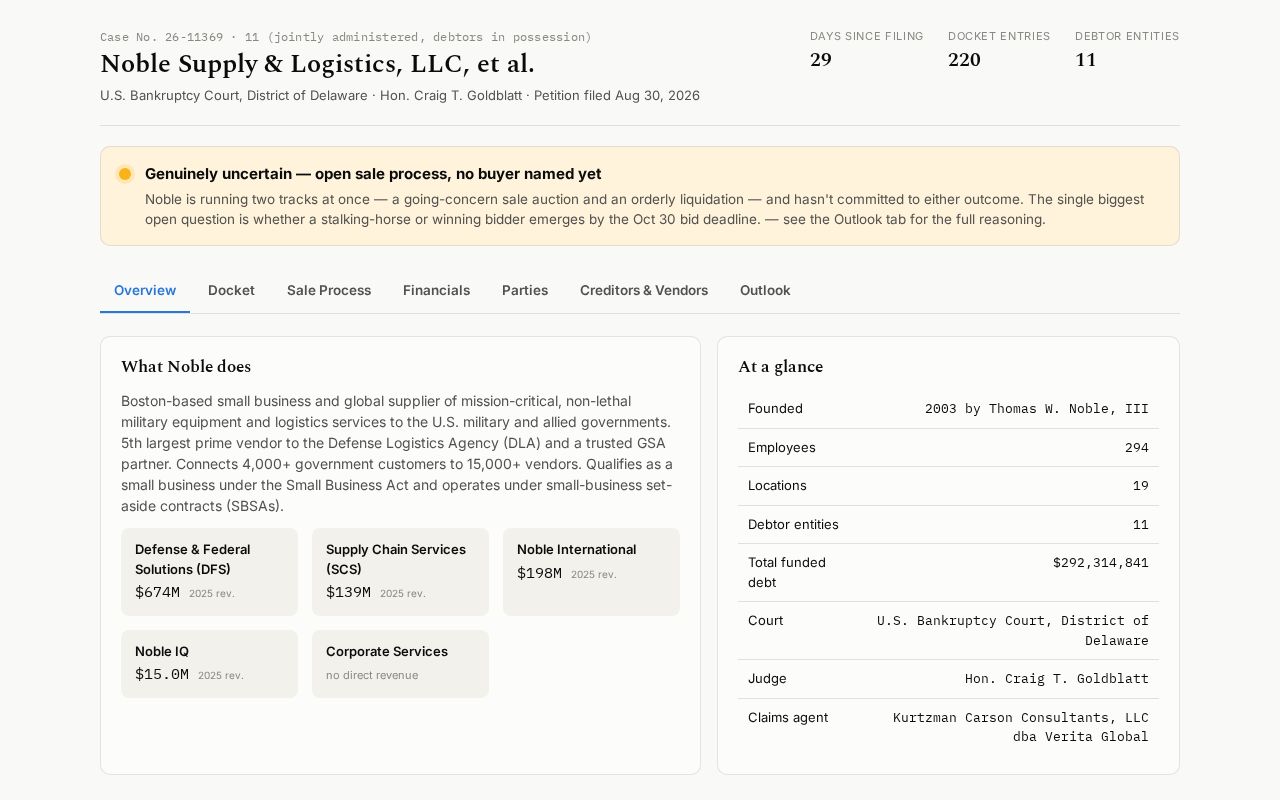
Task: Click "Kurtzman Carson Consultants, LLC dba Verita Global"
Action: pos(1021,727)
